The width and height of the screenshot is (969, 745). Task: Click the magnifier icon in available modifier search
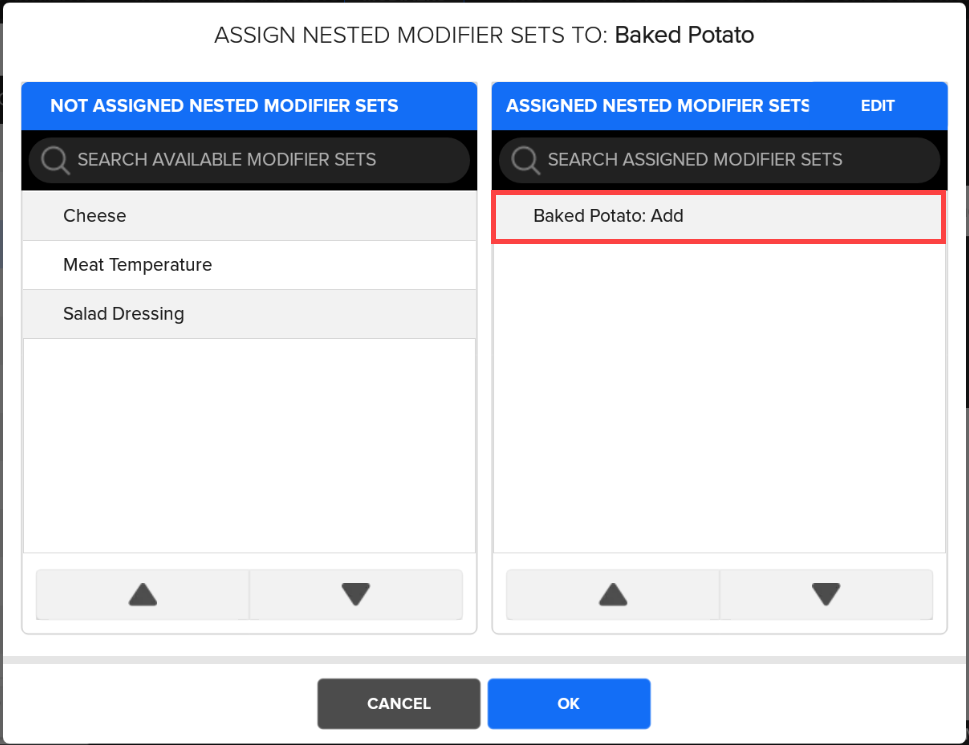coord(55,160)
